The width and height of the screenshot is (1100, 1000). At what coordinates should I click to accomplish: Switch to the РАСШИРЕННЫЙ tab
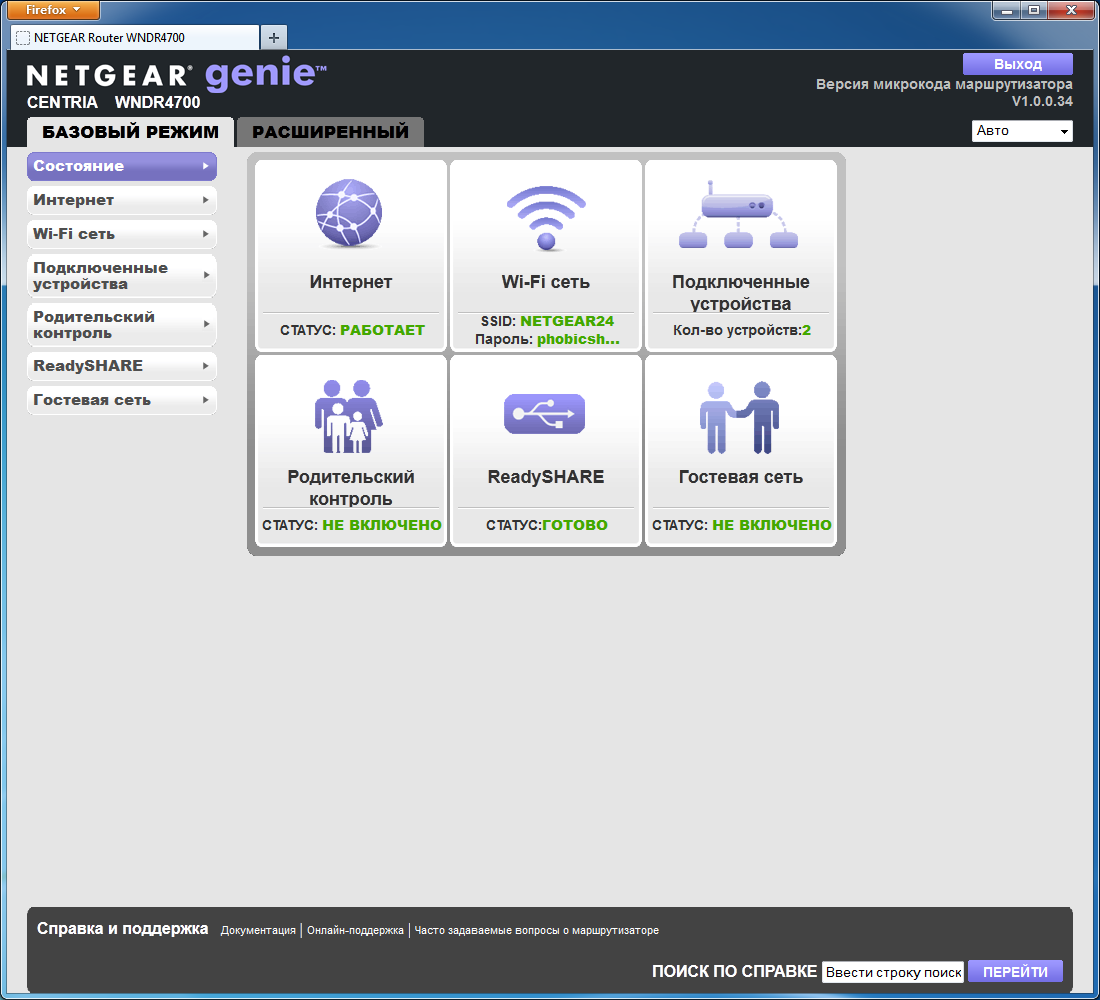click(x=330, y=132)
